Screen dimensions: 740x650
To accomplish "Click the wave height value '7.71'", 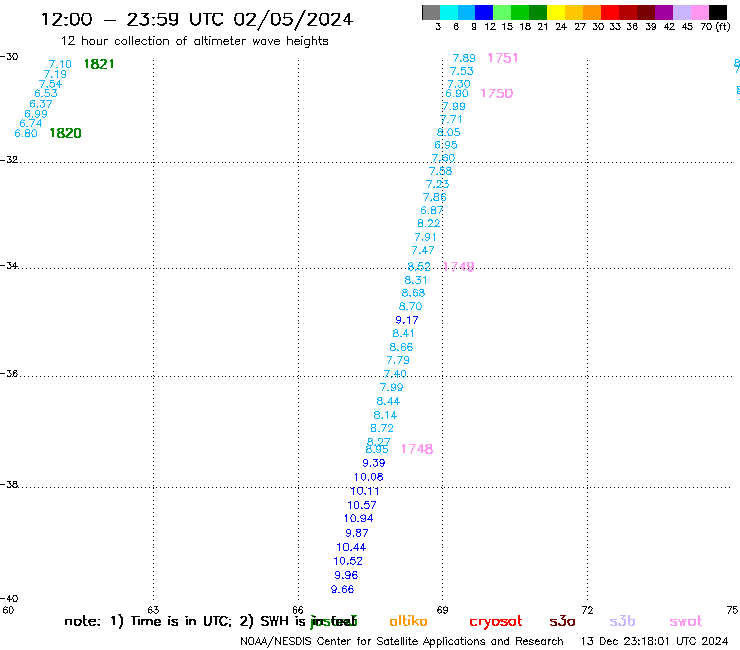I will (x=451, y=119).
